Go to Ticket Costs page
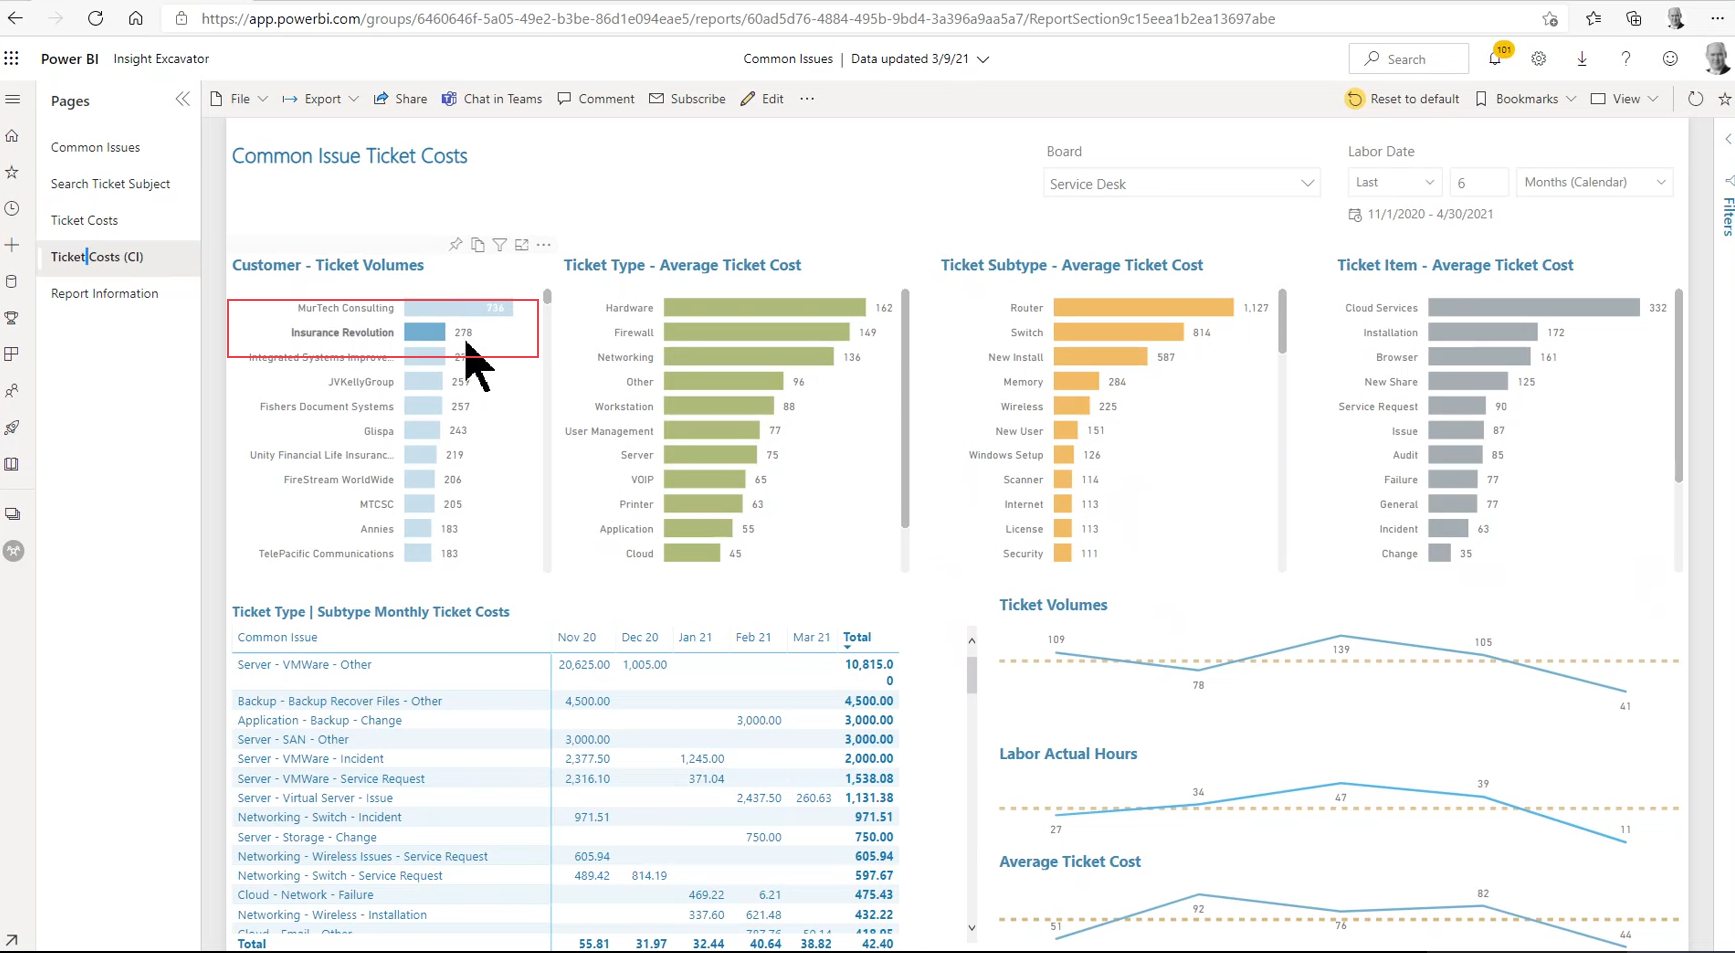The width and height of the screenshot is (1735, 953). [85, 220]
